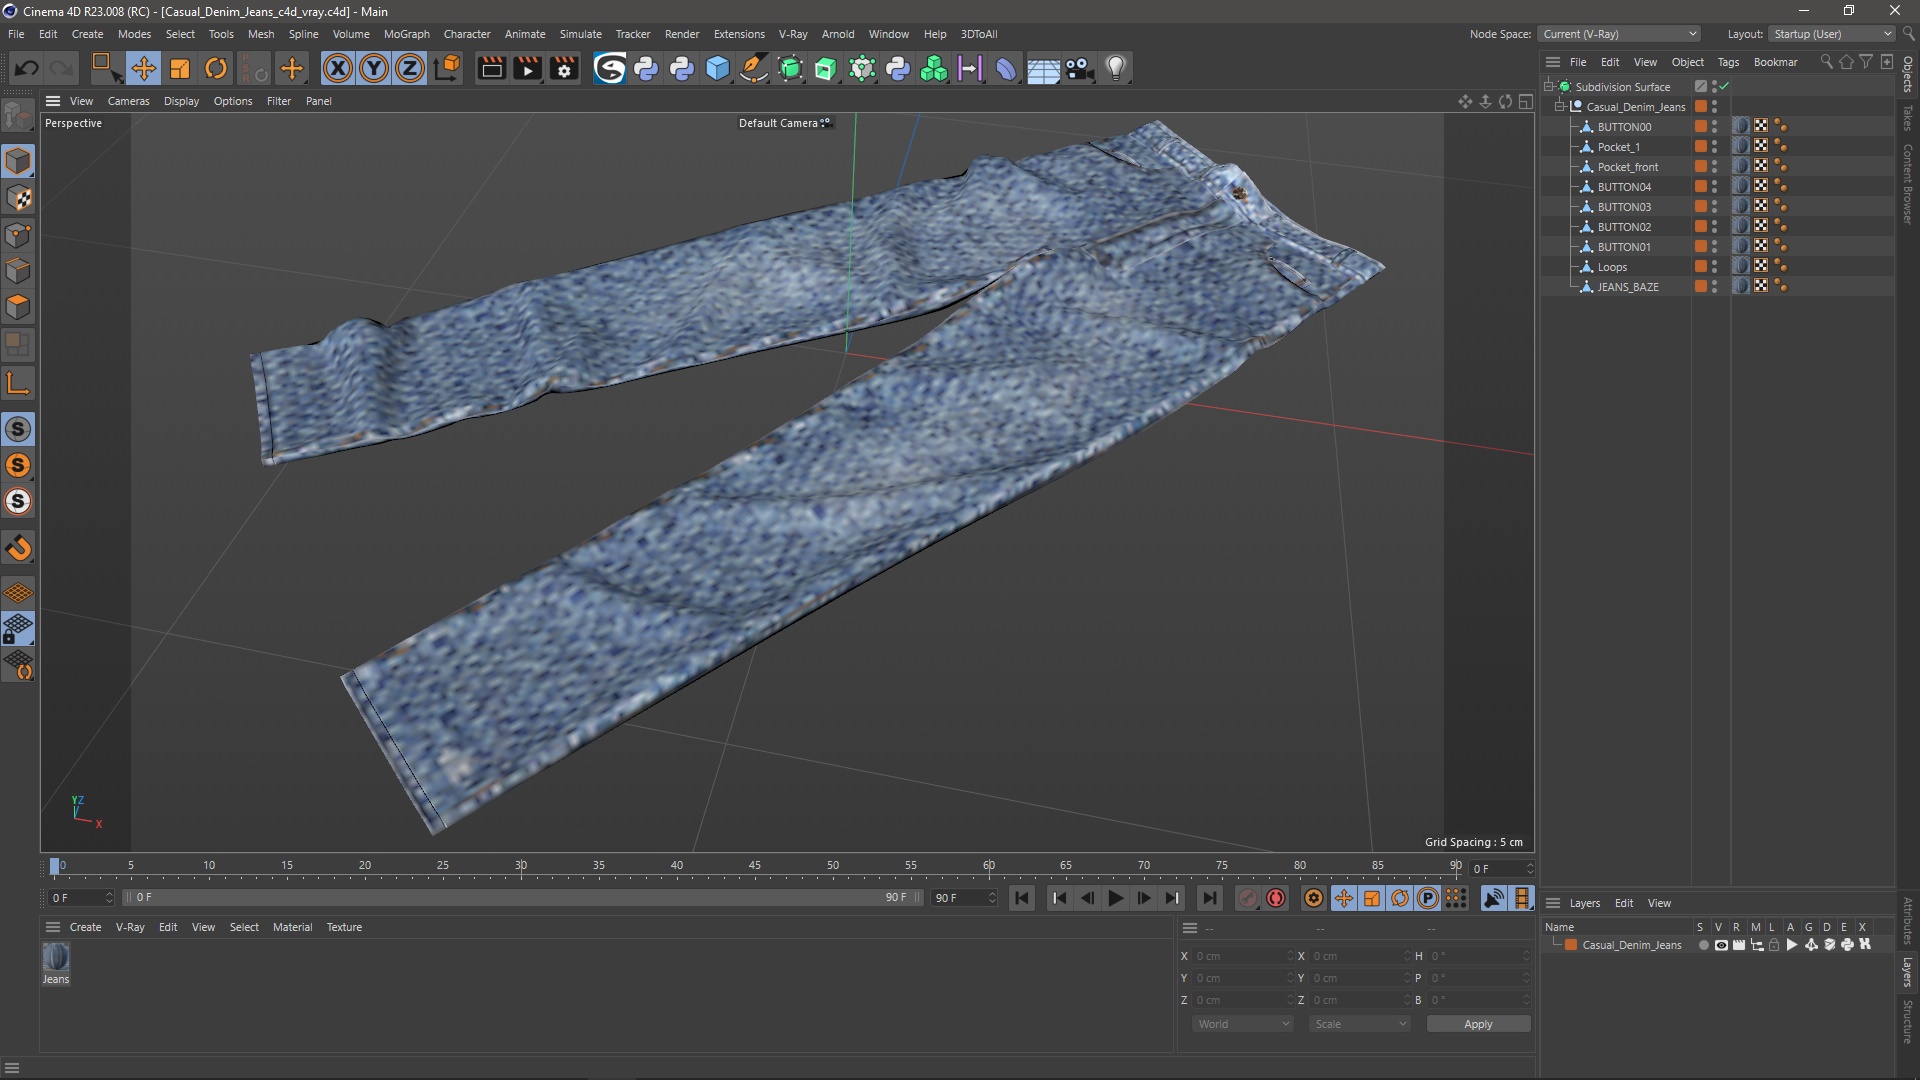
Task: Collapse Casual_Denim_Jeans tree node
Action: pos(1559,106)
